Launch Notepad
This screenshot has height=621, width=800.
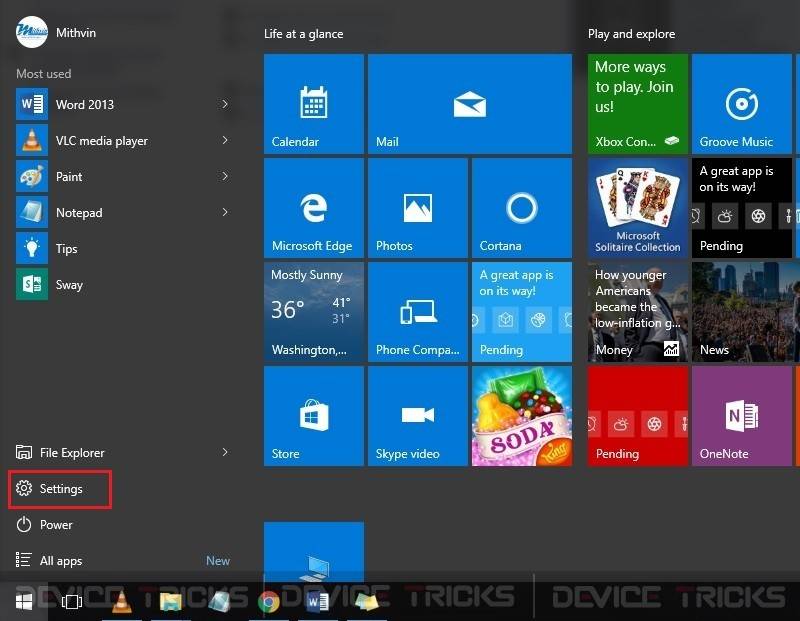pos(79,212)
